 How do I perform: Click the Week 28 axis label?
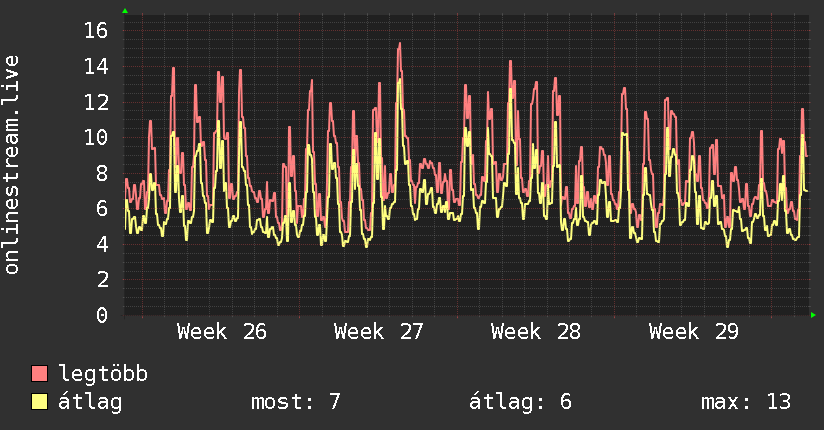point(535,332)
